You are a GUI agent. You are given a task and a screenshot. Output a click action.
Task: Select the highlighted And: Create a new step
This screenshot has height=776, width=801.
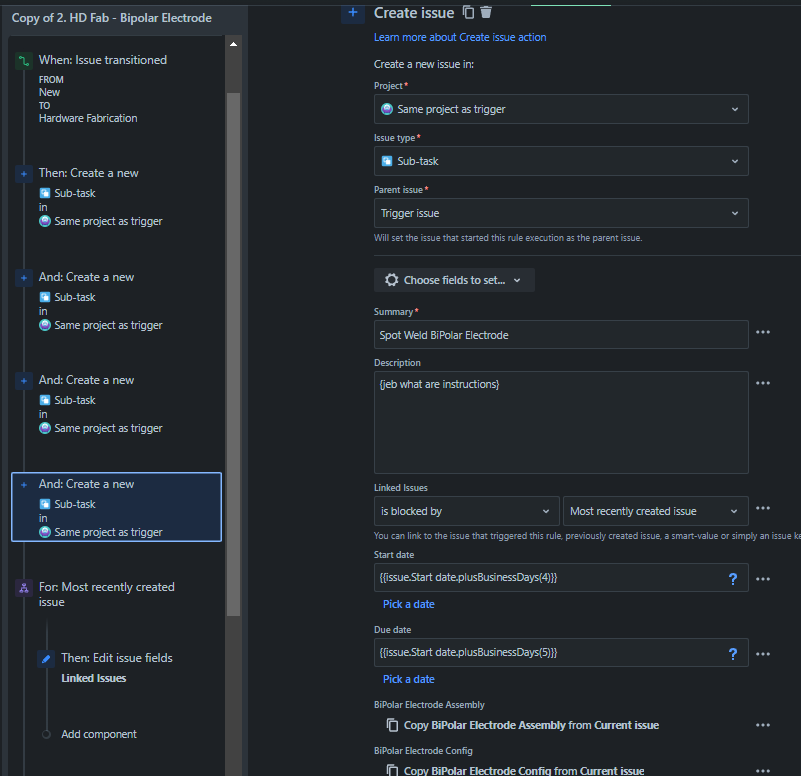(x=116, y=507)
